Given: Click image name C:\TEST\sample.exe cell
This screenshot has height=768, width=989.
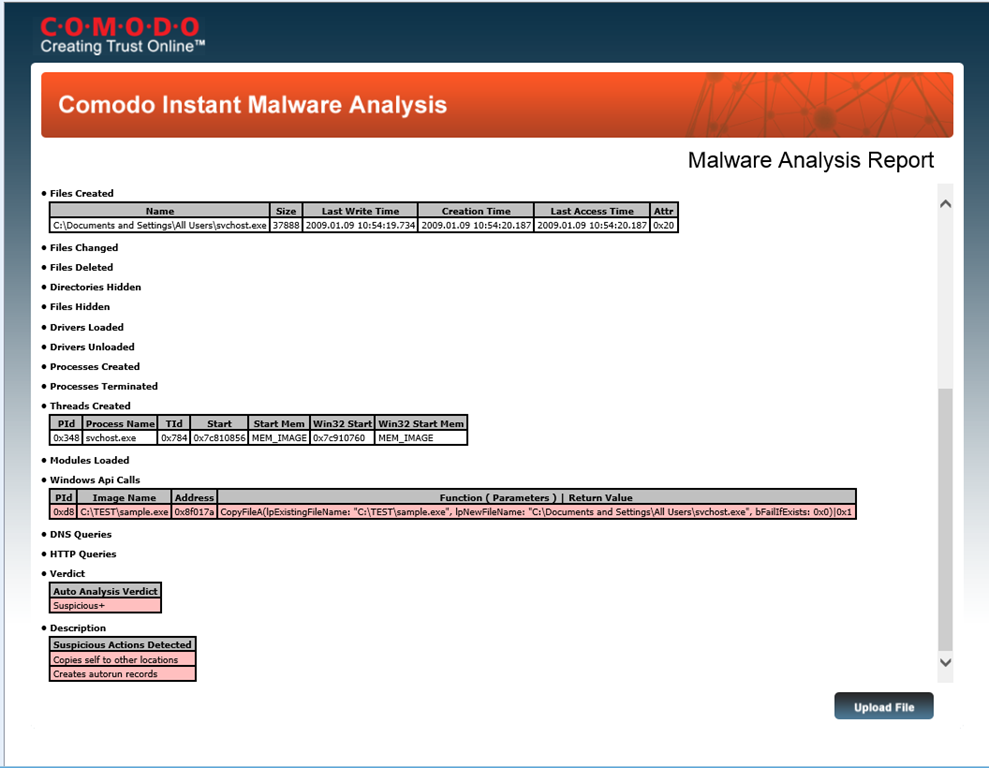Looking at the screenshot, I should pyautogui.click(x=124, y=511).
